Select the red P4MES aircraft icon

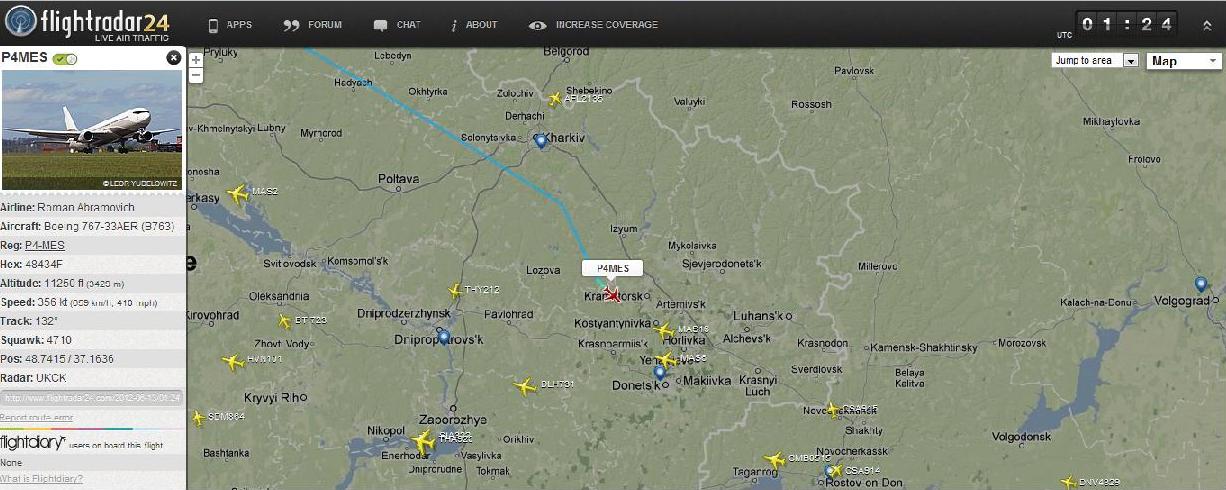coord(612,294)
